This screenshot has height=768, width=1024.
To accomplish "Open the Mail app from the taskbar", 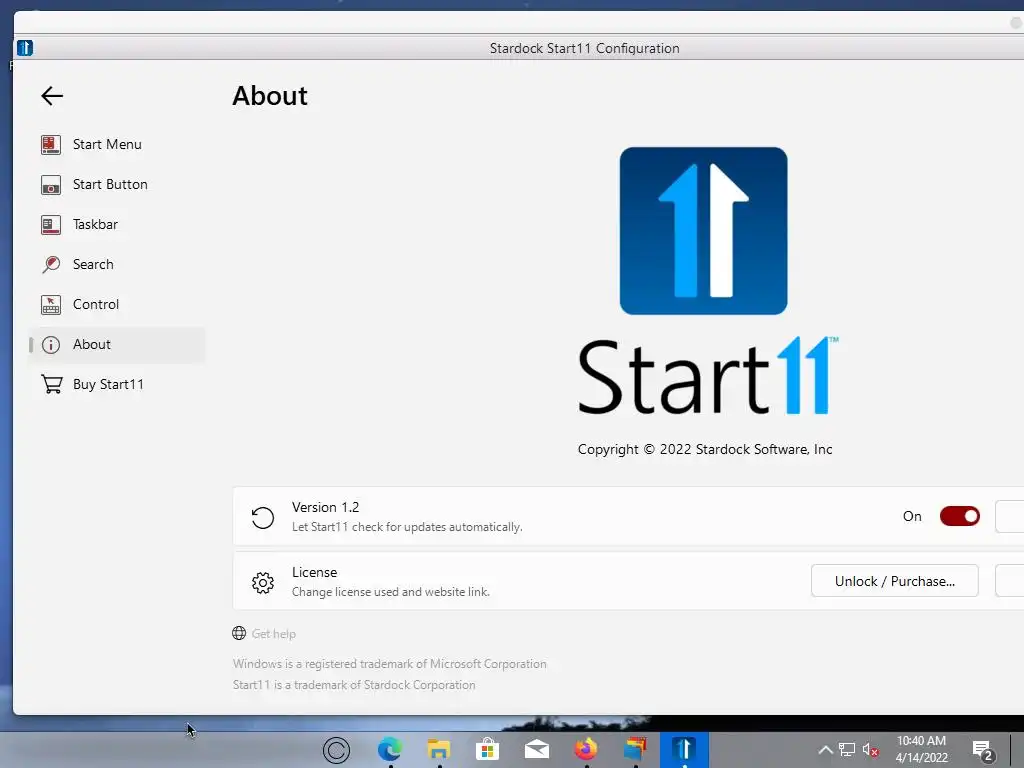I will (x=537, y=750).
